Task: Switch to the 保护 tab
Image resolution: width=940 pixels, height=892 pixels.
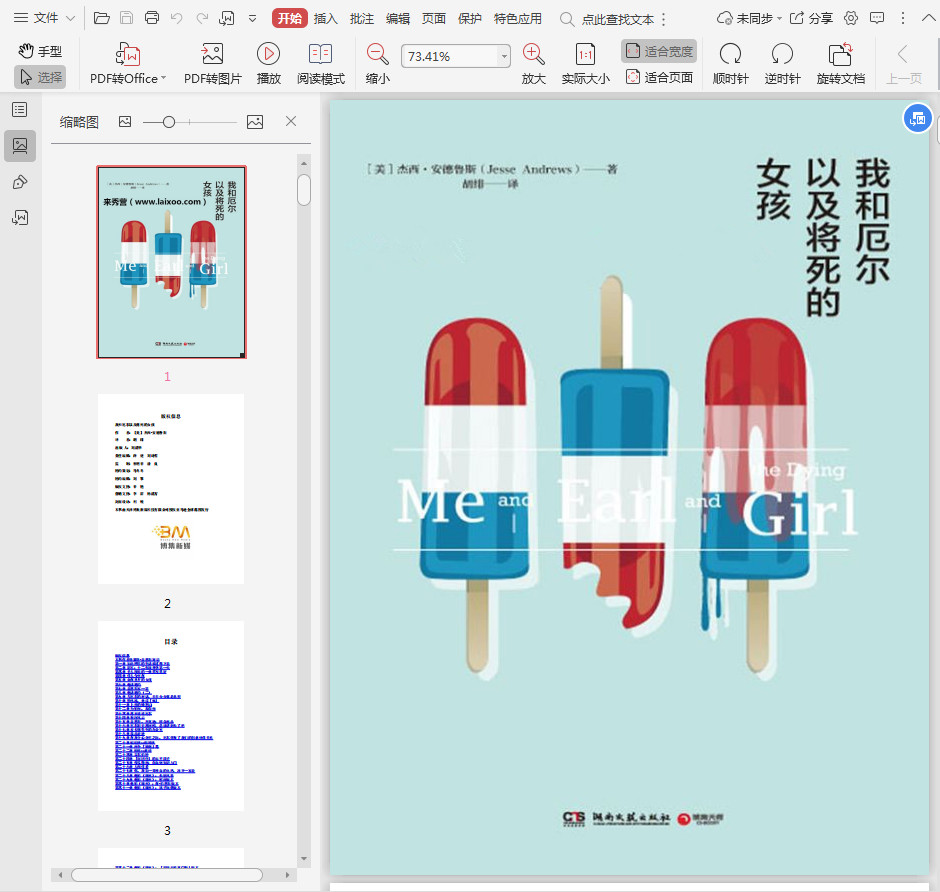Action: coord(469,19)
